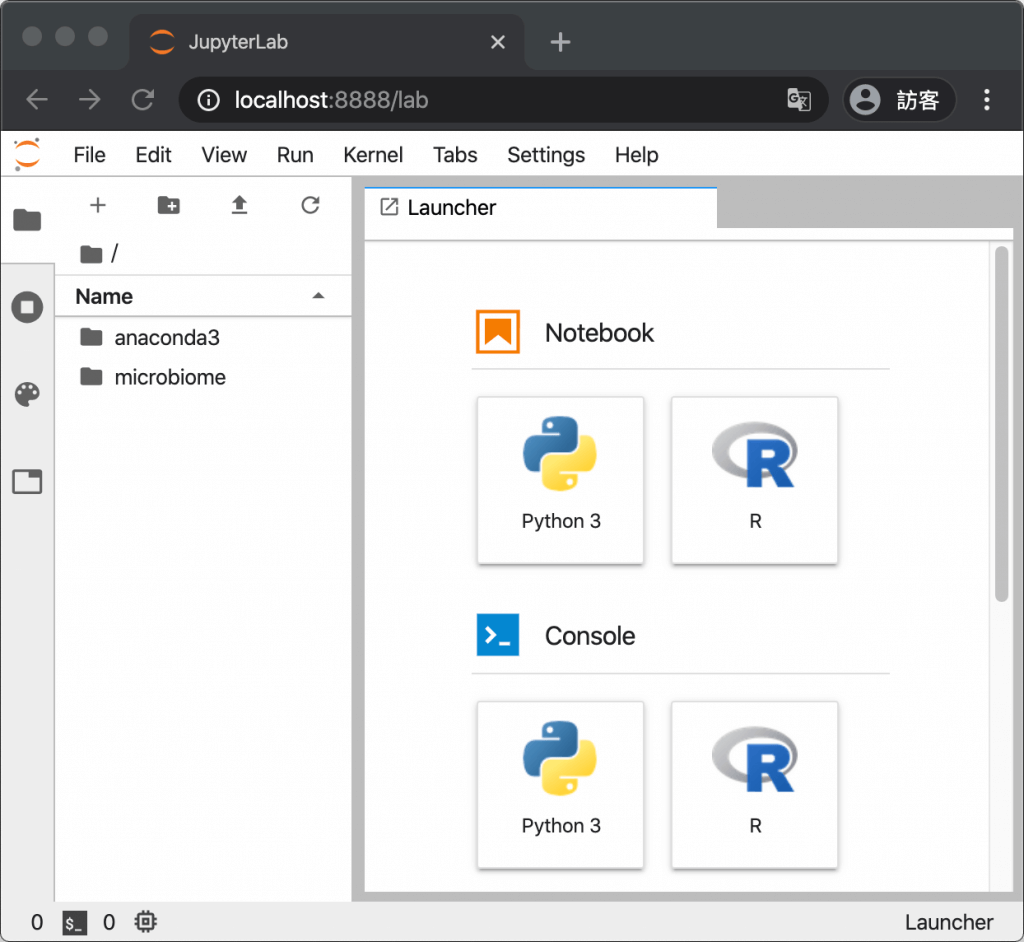Open the Settings menu
The image size is (1024, 942).
[x=545, y=155]
